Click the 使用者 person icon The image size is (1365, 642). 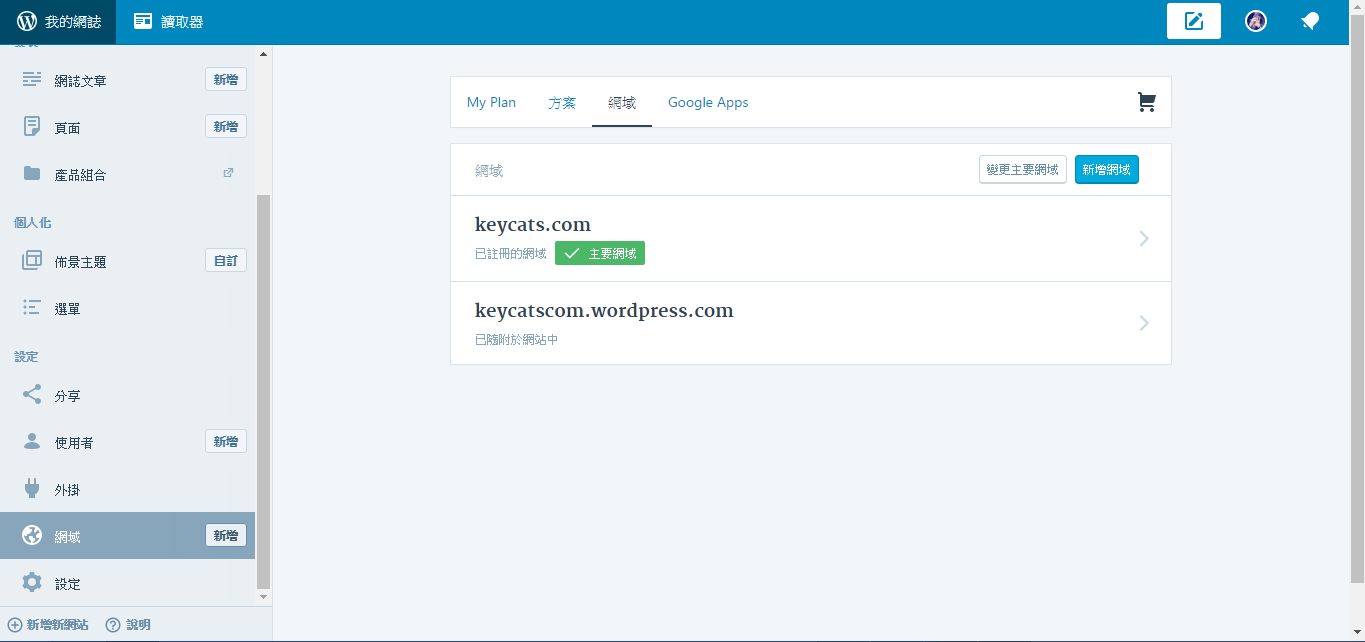pos(32,442)
